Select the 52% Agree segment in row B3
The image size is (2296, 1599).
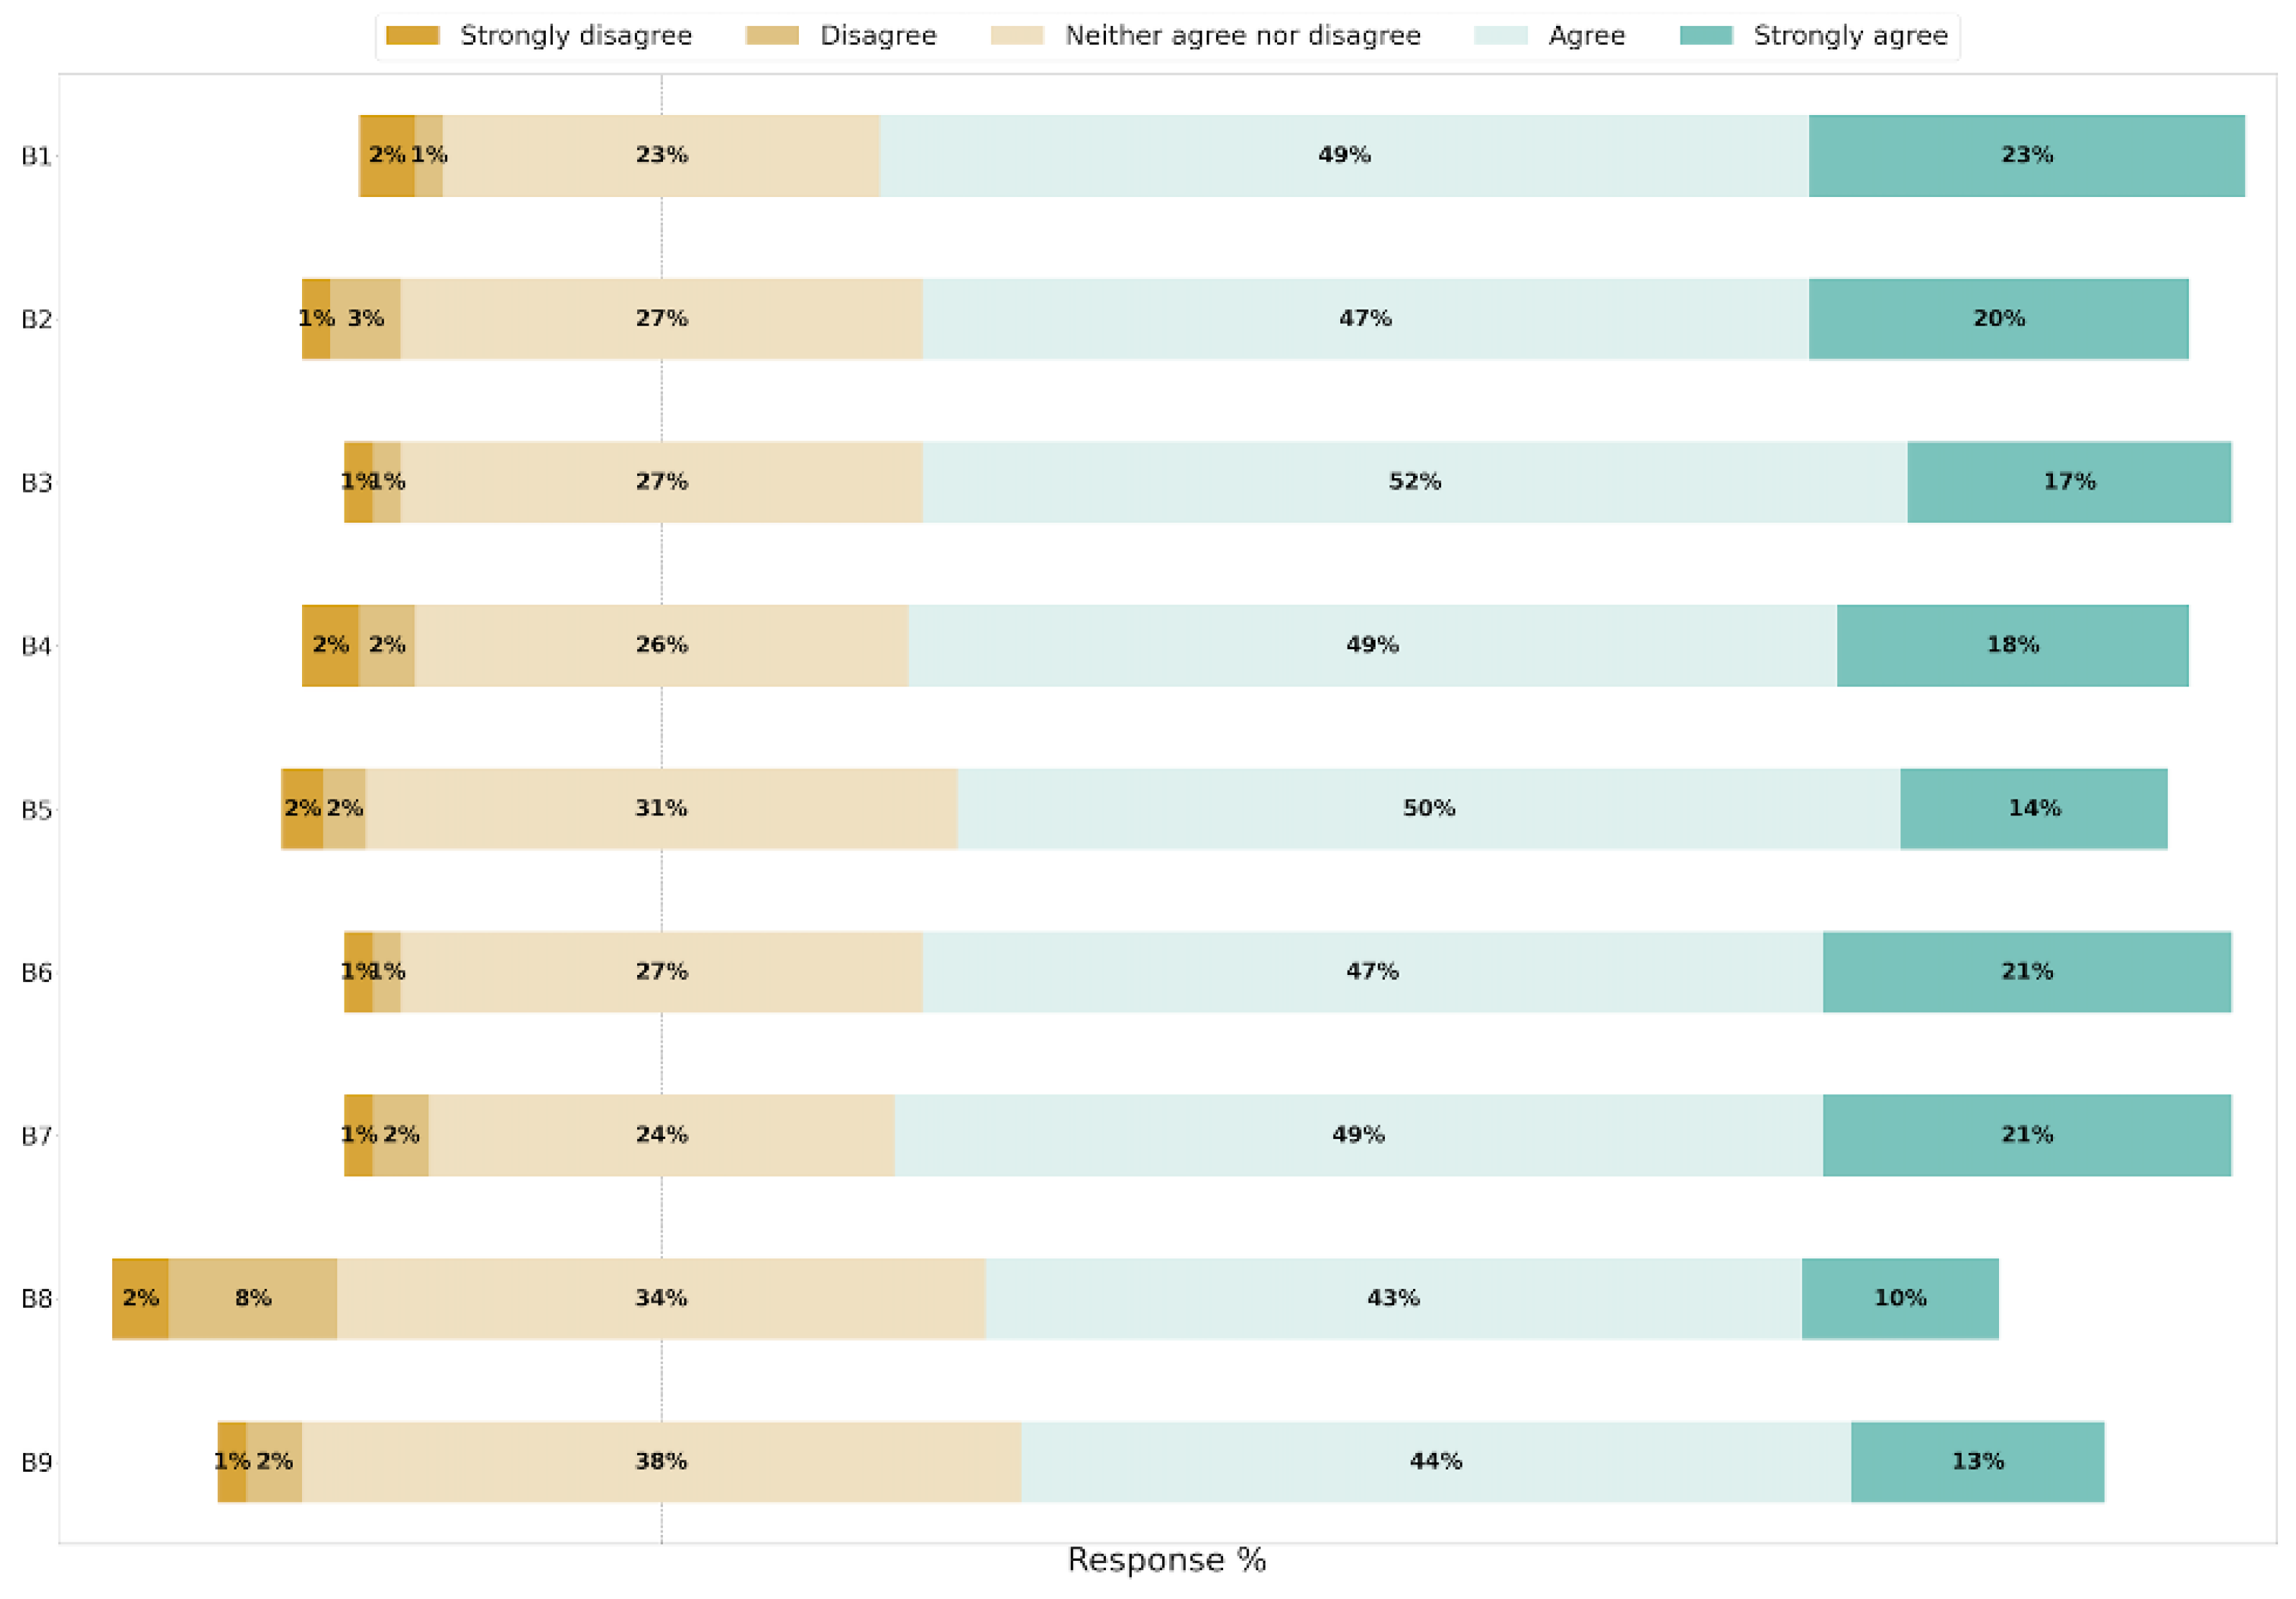[1414, 482]
